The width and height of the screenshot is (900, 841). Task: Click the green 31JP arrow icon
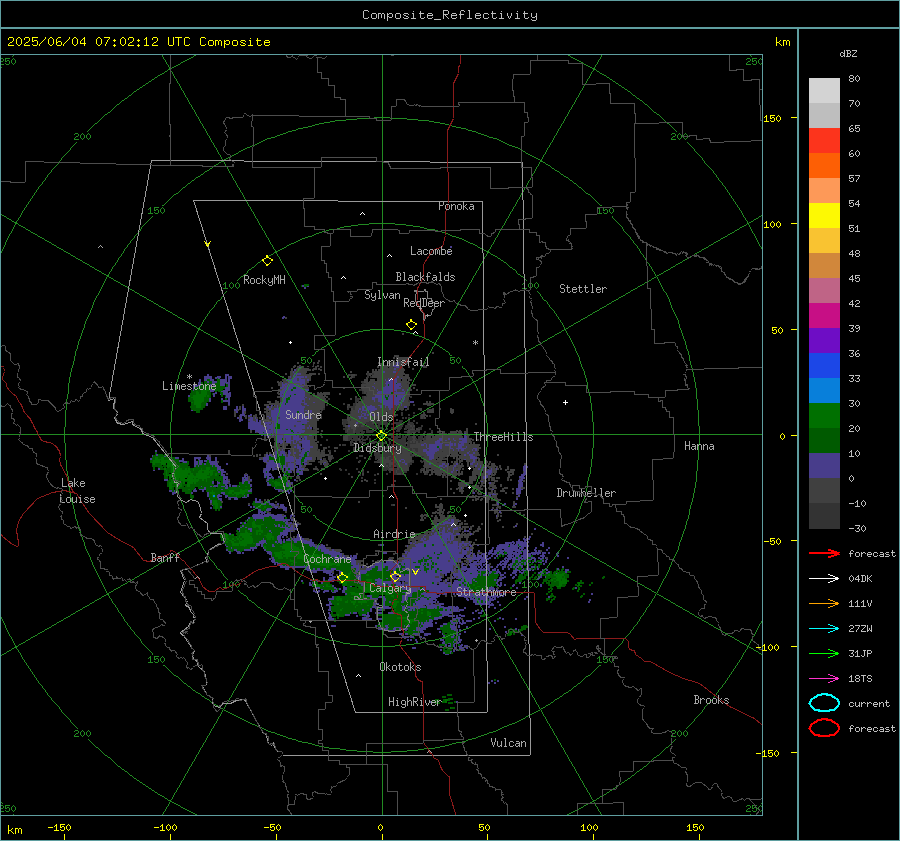click(x=824, y=653)
